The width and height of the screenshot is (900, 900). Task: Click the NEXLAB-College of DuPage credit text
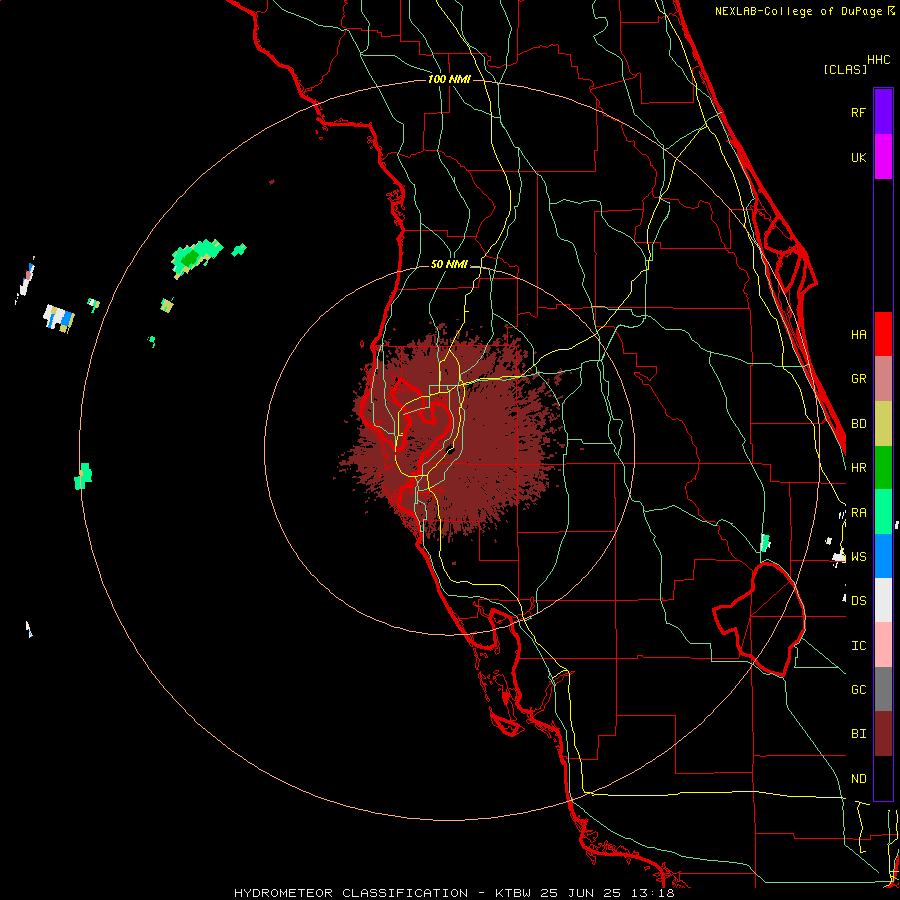[804, 11]
